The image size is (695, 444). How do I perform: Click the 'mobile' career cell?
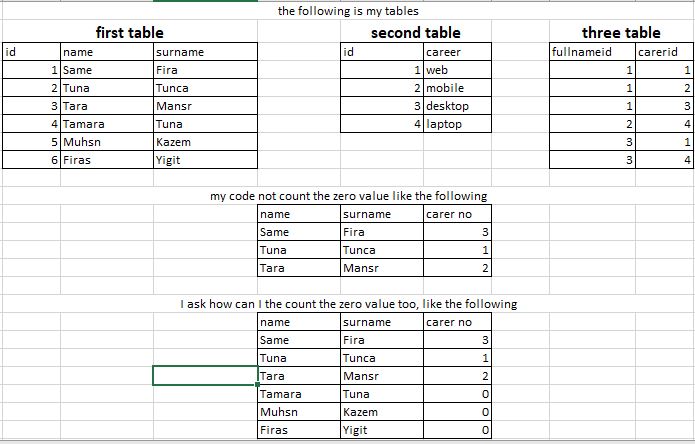(x=457, y=88)
